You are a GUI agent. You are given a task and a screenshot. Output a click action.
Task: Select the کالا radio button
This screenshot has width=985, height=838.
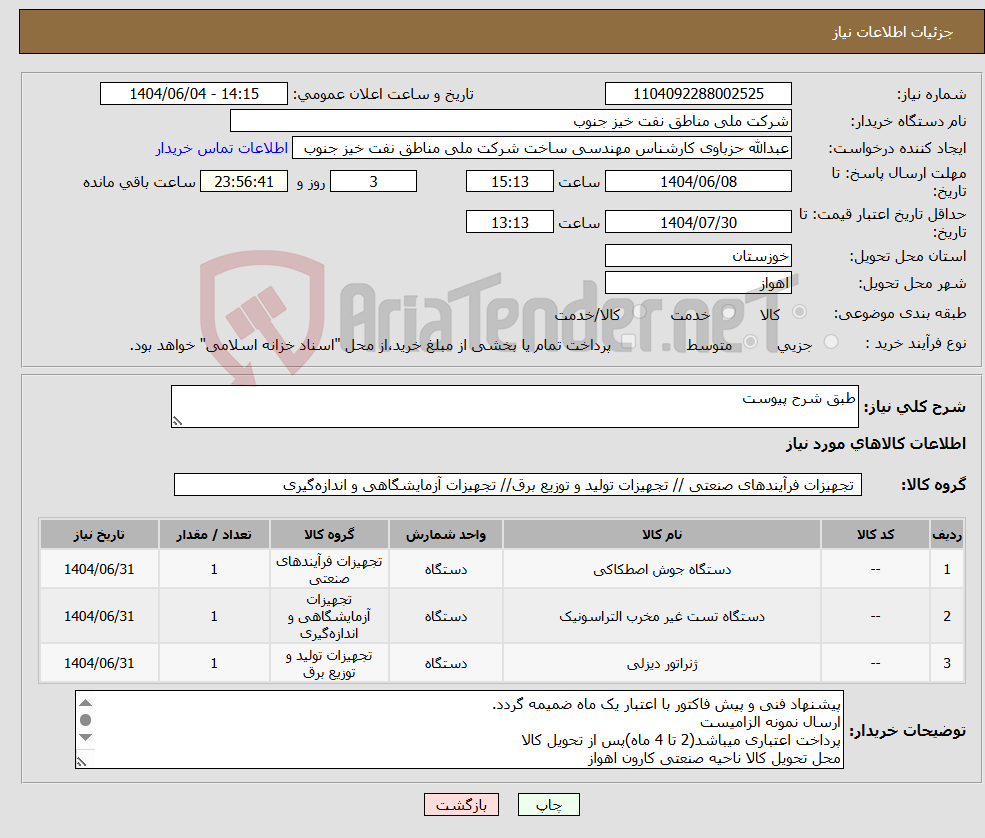point(800,312)
